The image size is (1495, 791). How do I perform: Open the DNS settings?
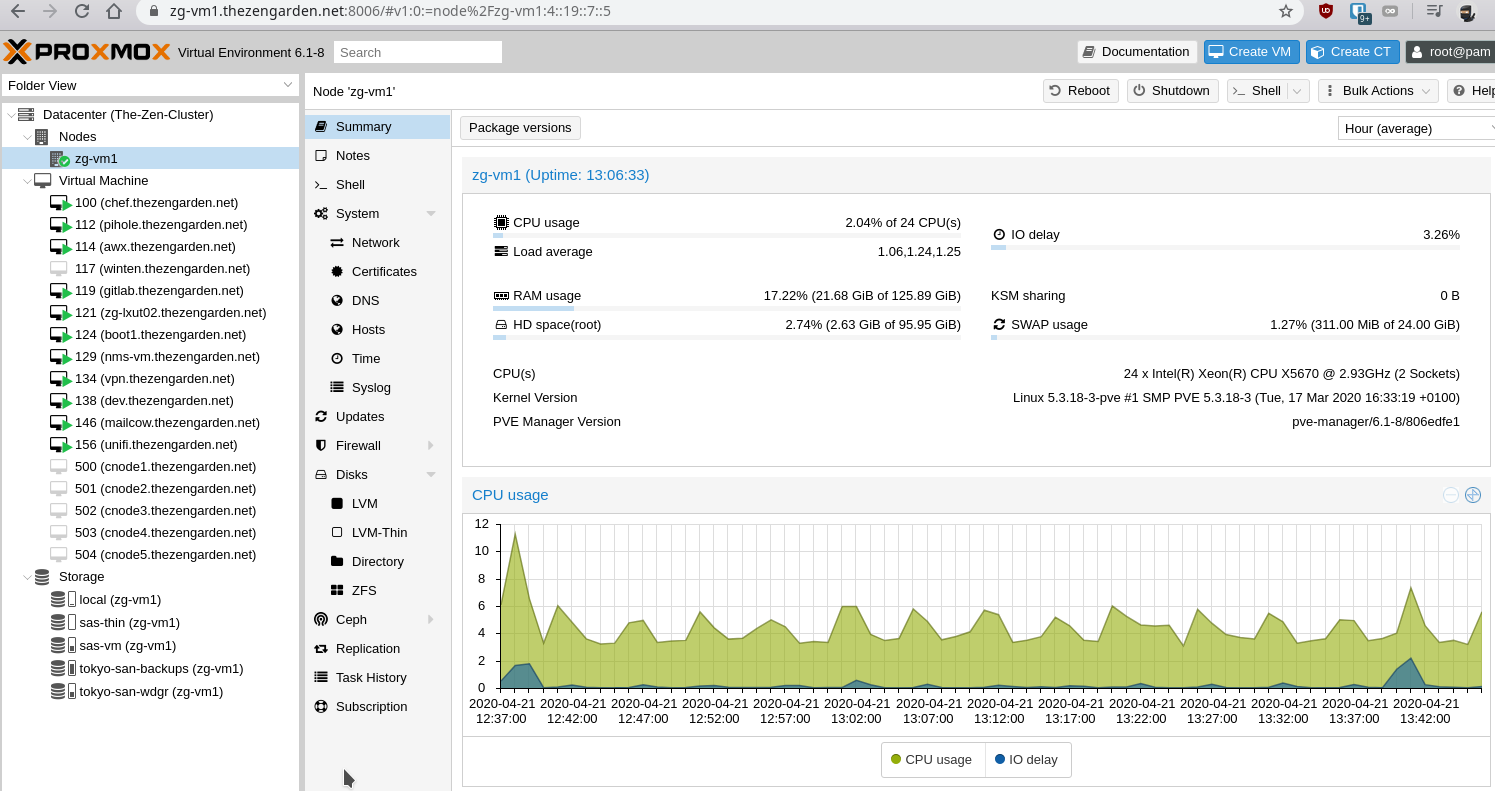coord(377,300)
